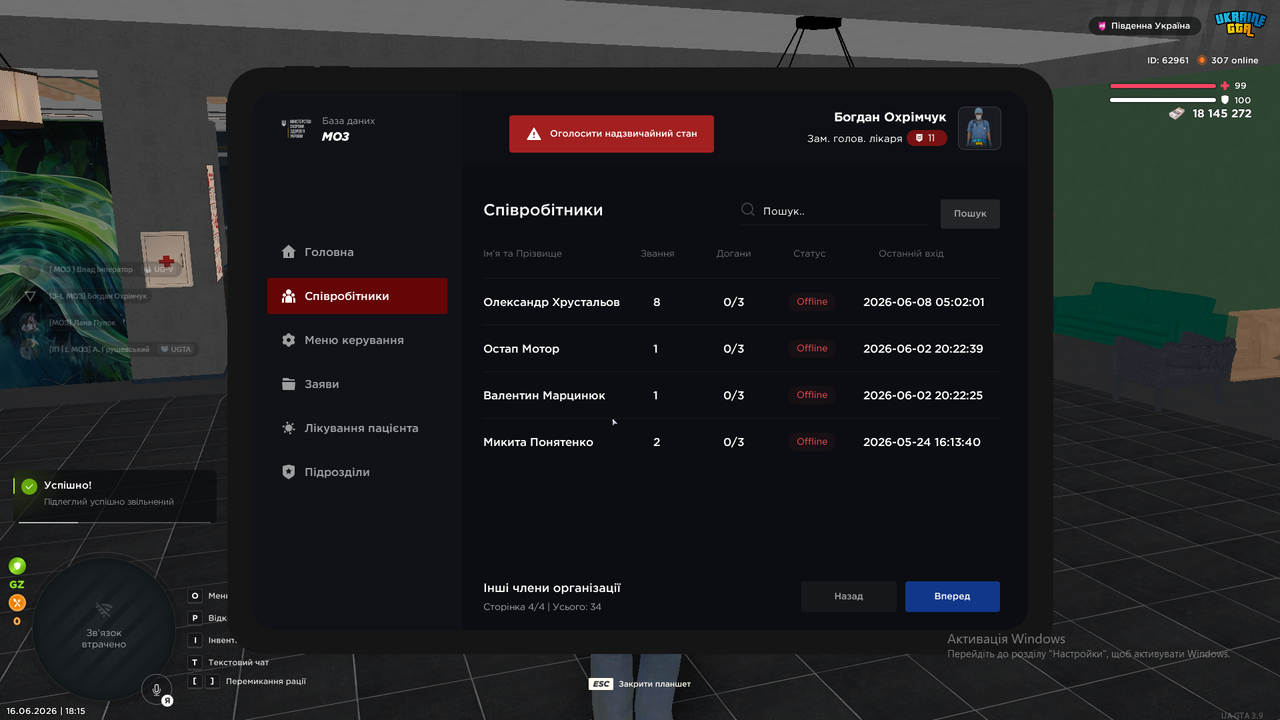Click the rank 11 shield badge

[927, 138]
